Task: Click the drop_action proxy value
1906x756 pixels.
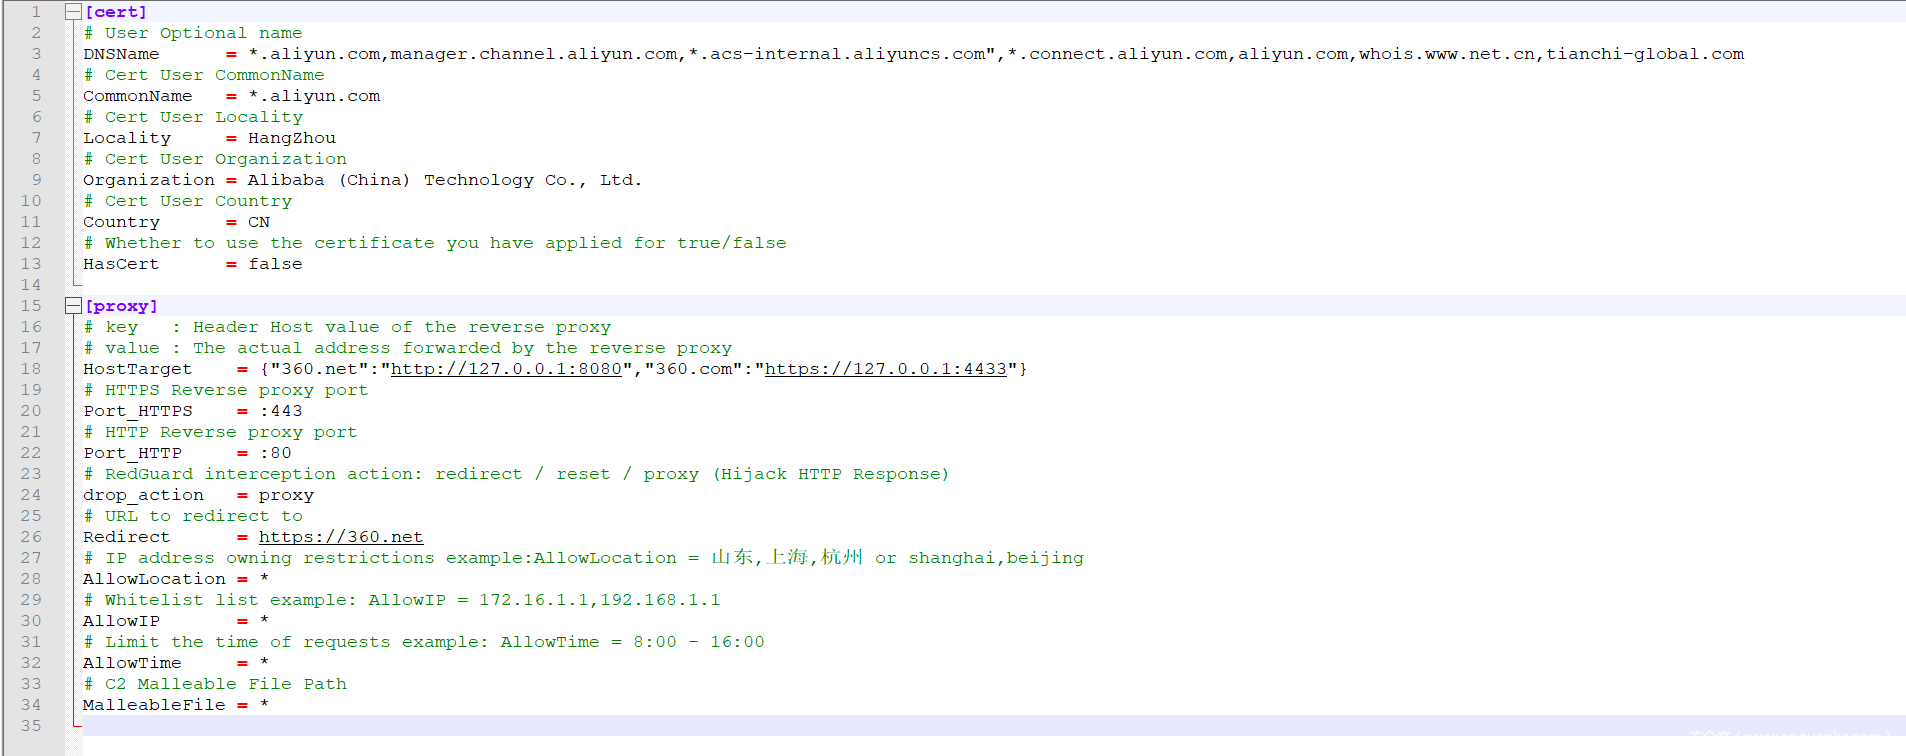Action: pos(286,495)
